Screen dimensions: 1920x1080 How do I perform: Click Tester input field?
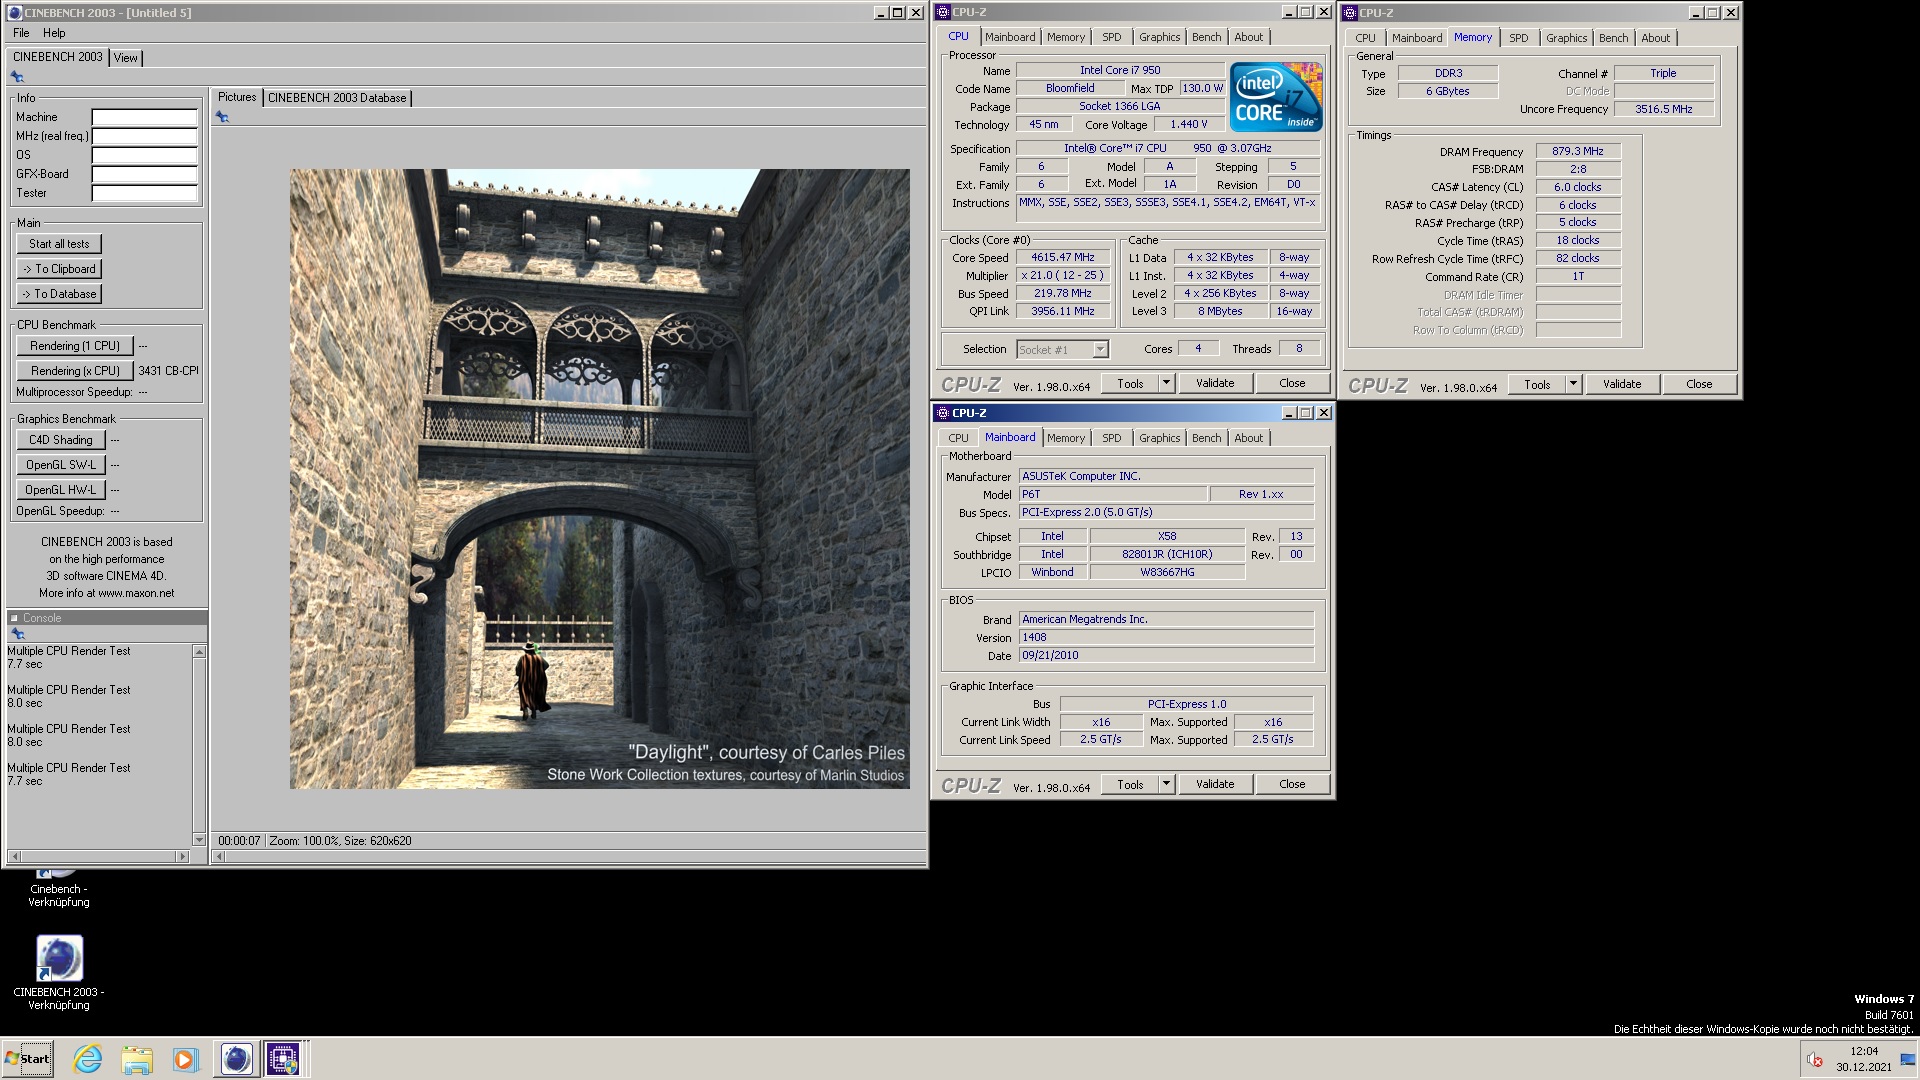(145, 193)
